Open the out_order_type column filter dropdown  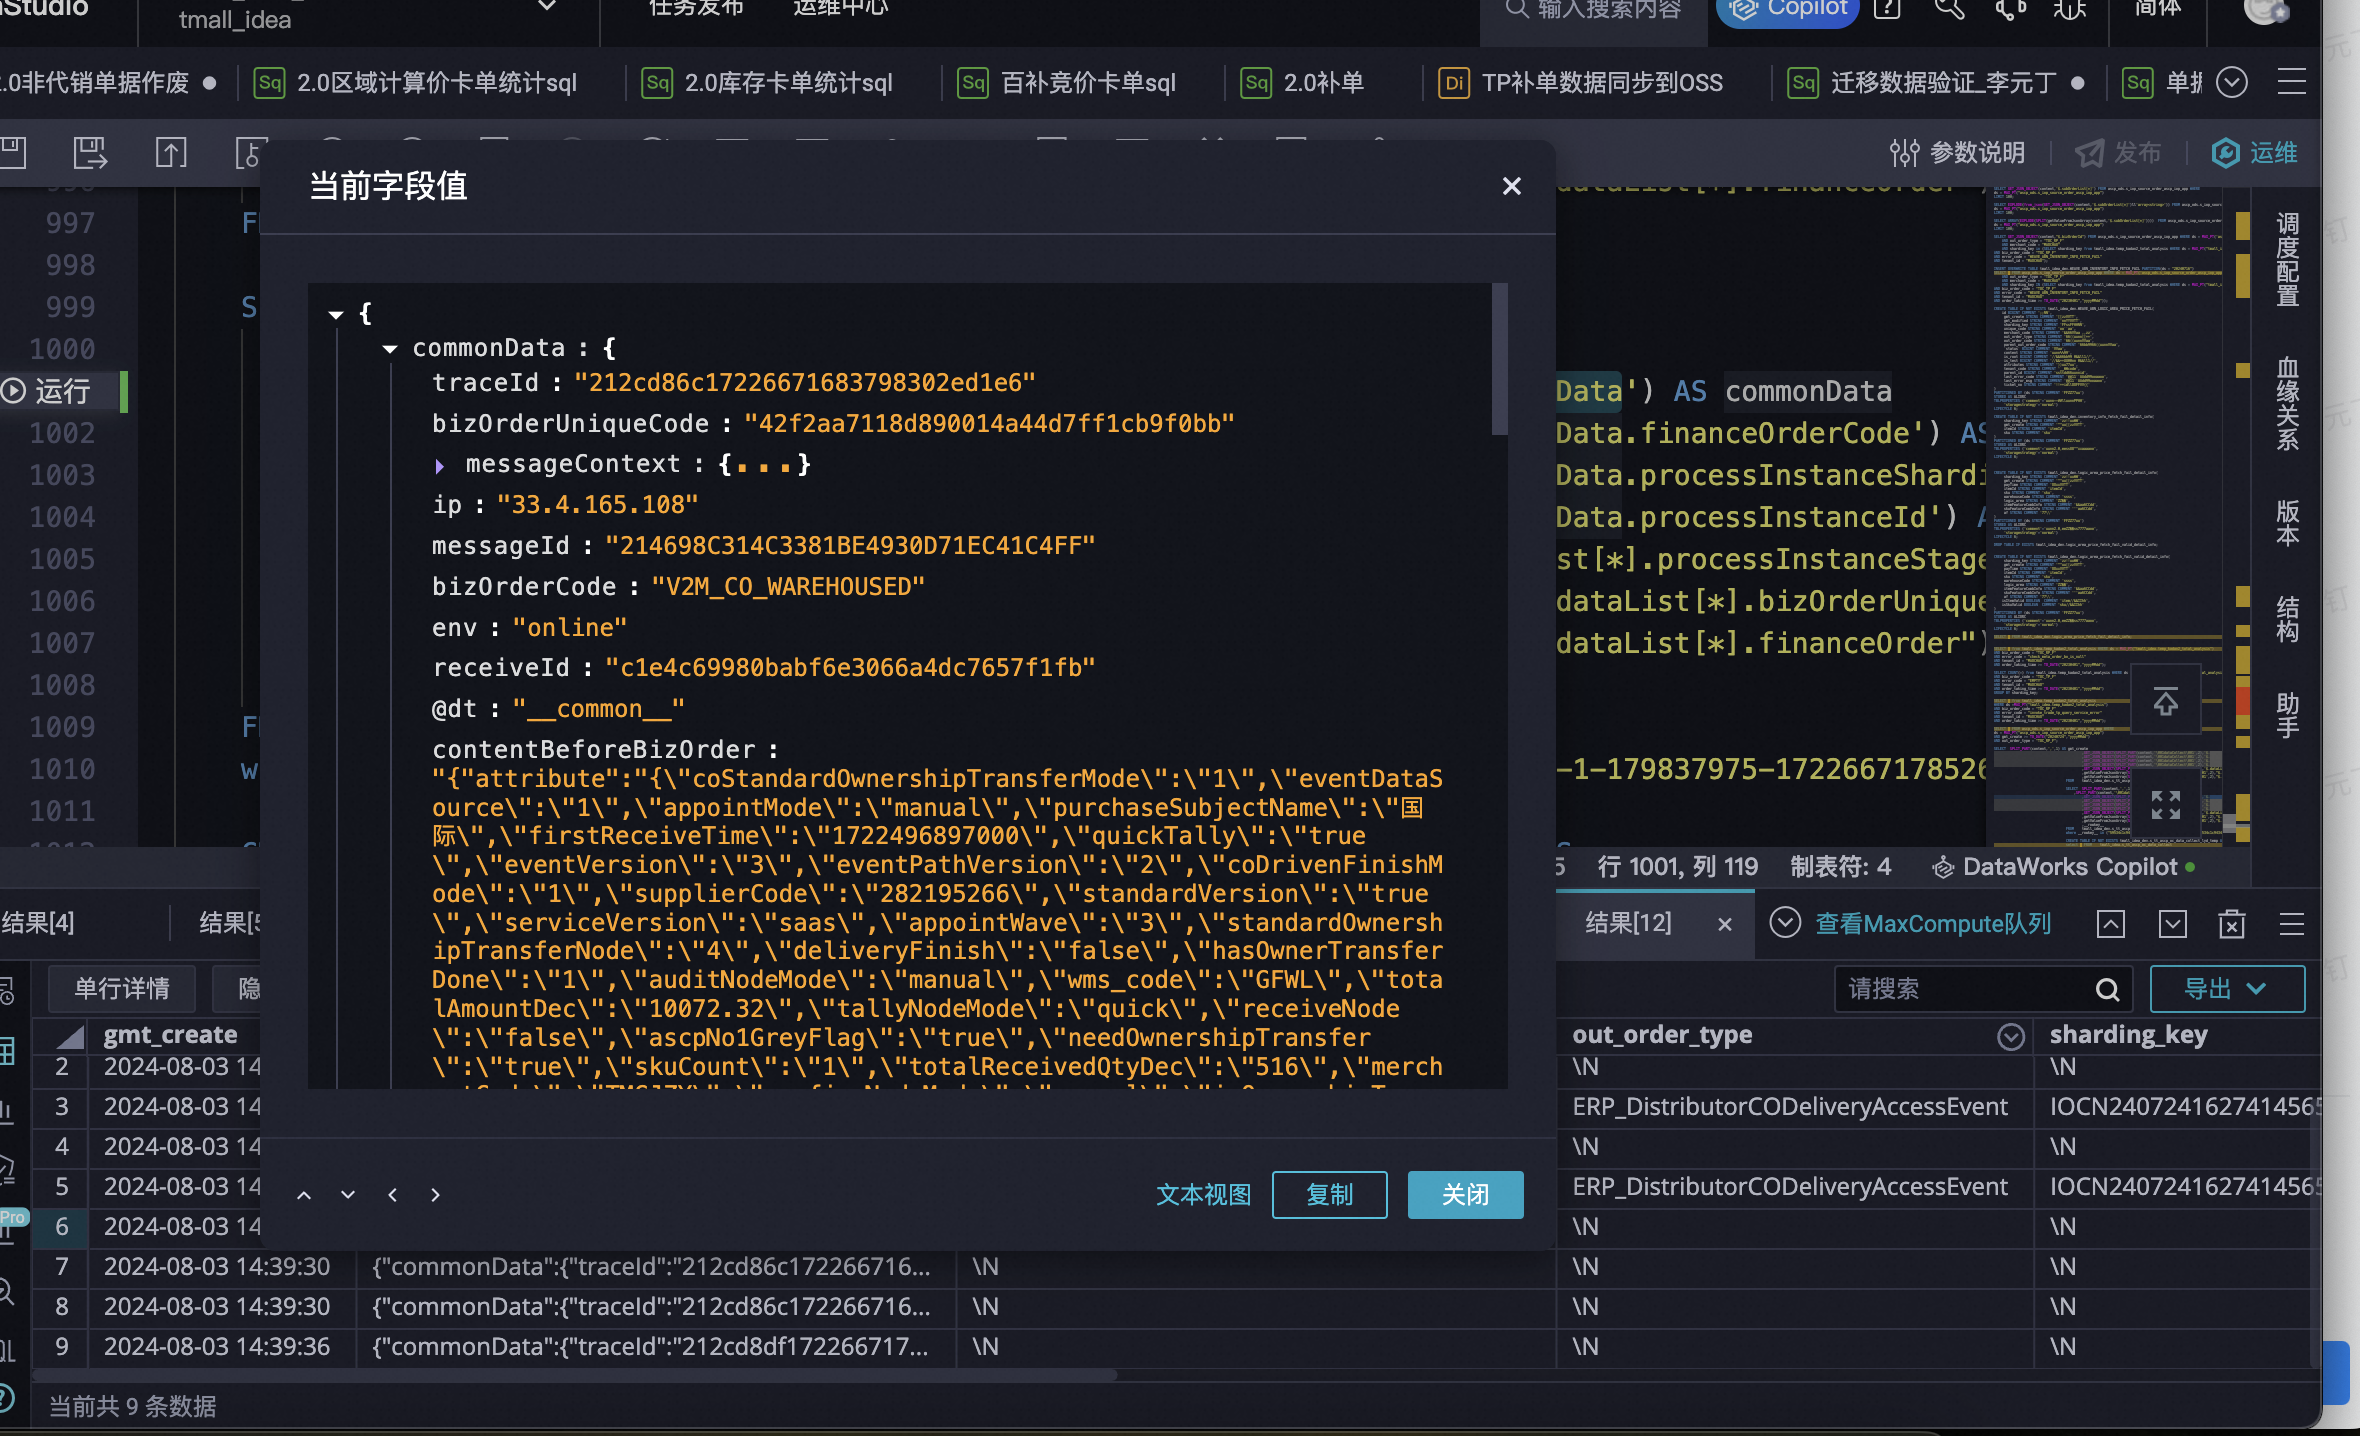[x=2010, y=1036]
